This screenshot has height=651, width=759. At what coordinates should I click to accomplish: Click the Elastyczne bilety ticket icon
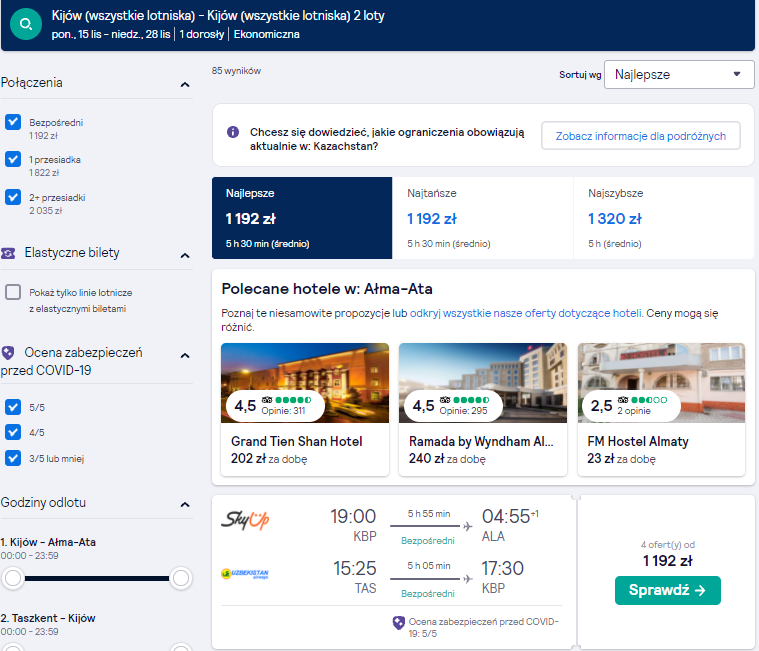[8, 253]
